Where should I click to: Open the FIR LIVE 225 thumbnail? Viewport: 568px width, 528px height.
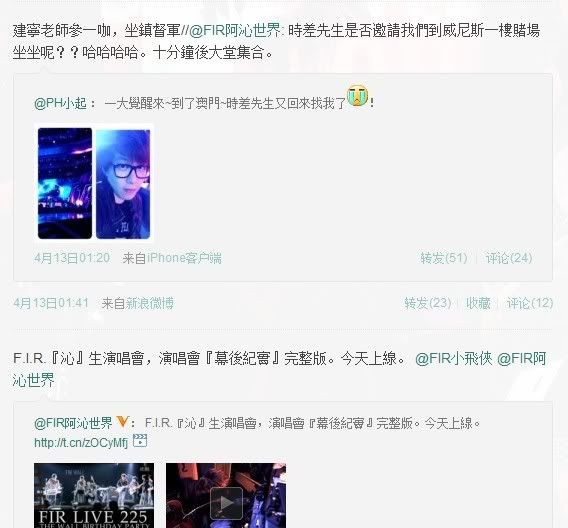click(94, 495)
